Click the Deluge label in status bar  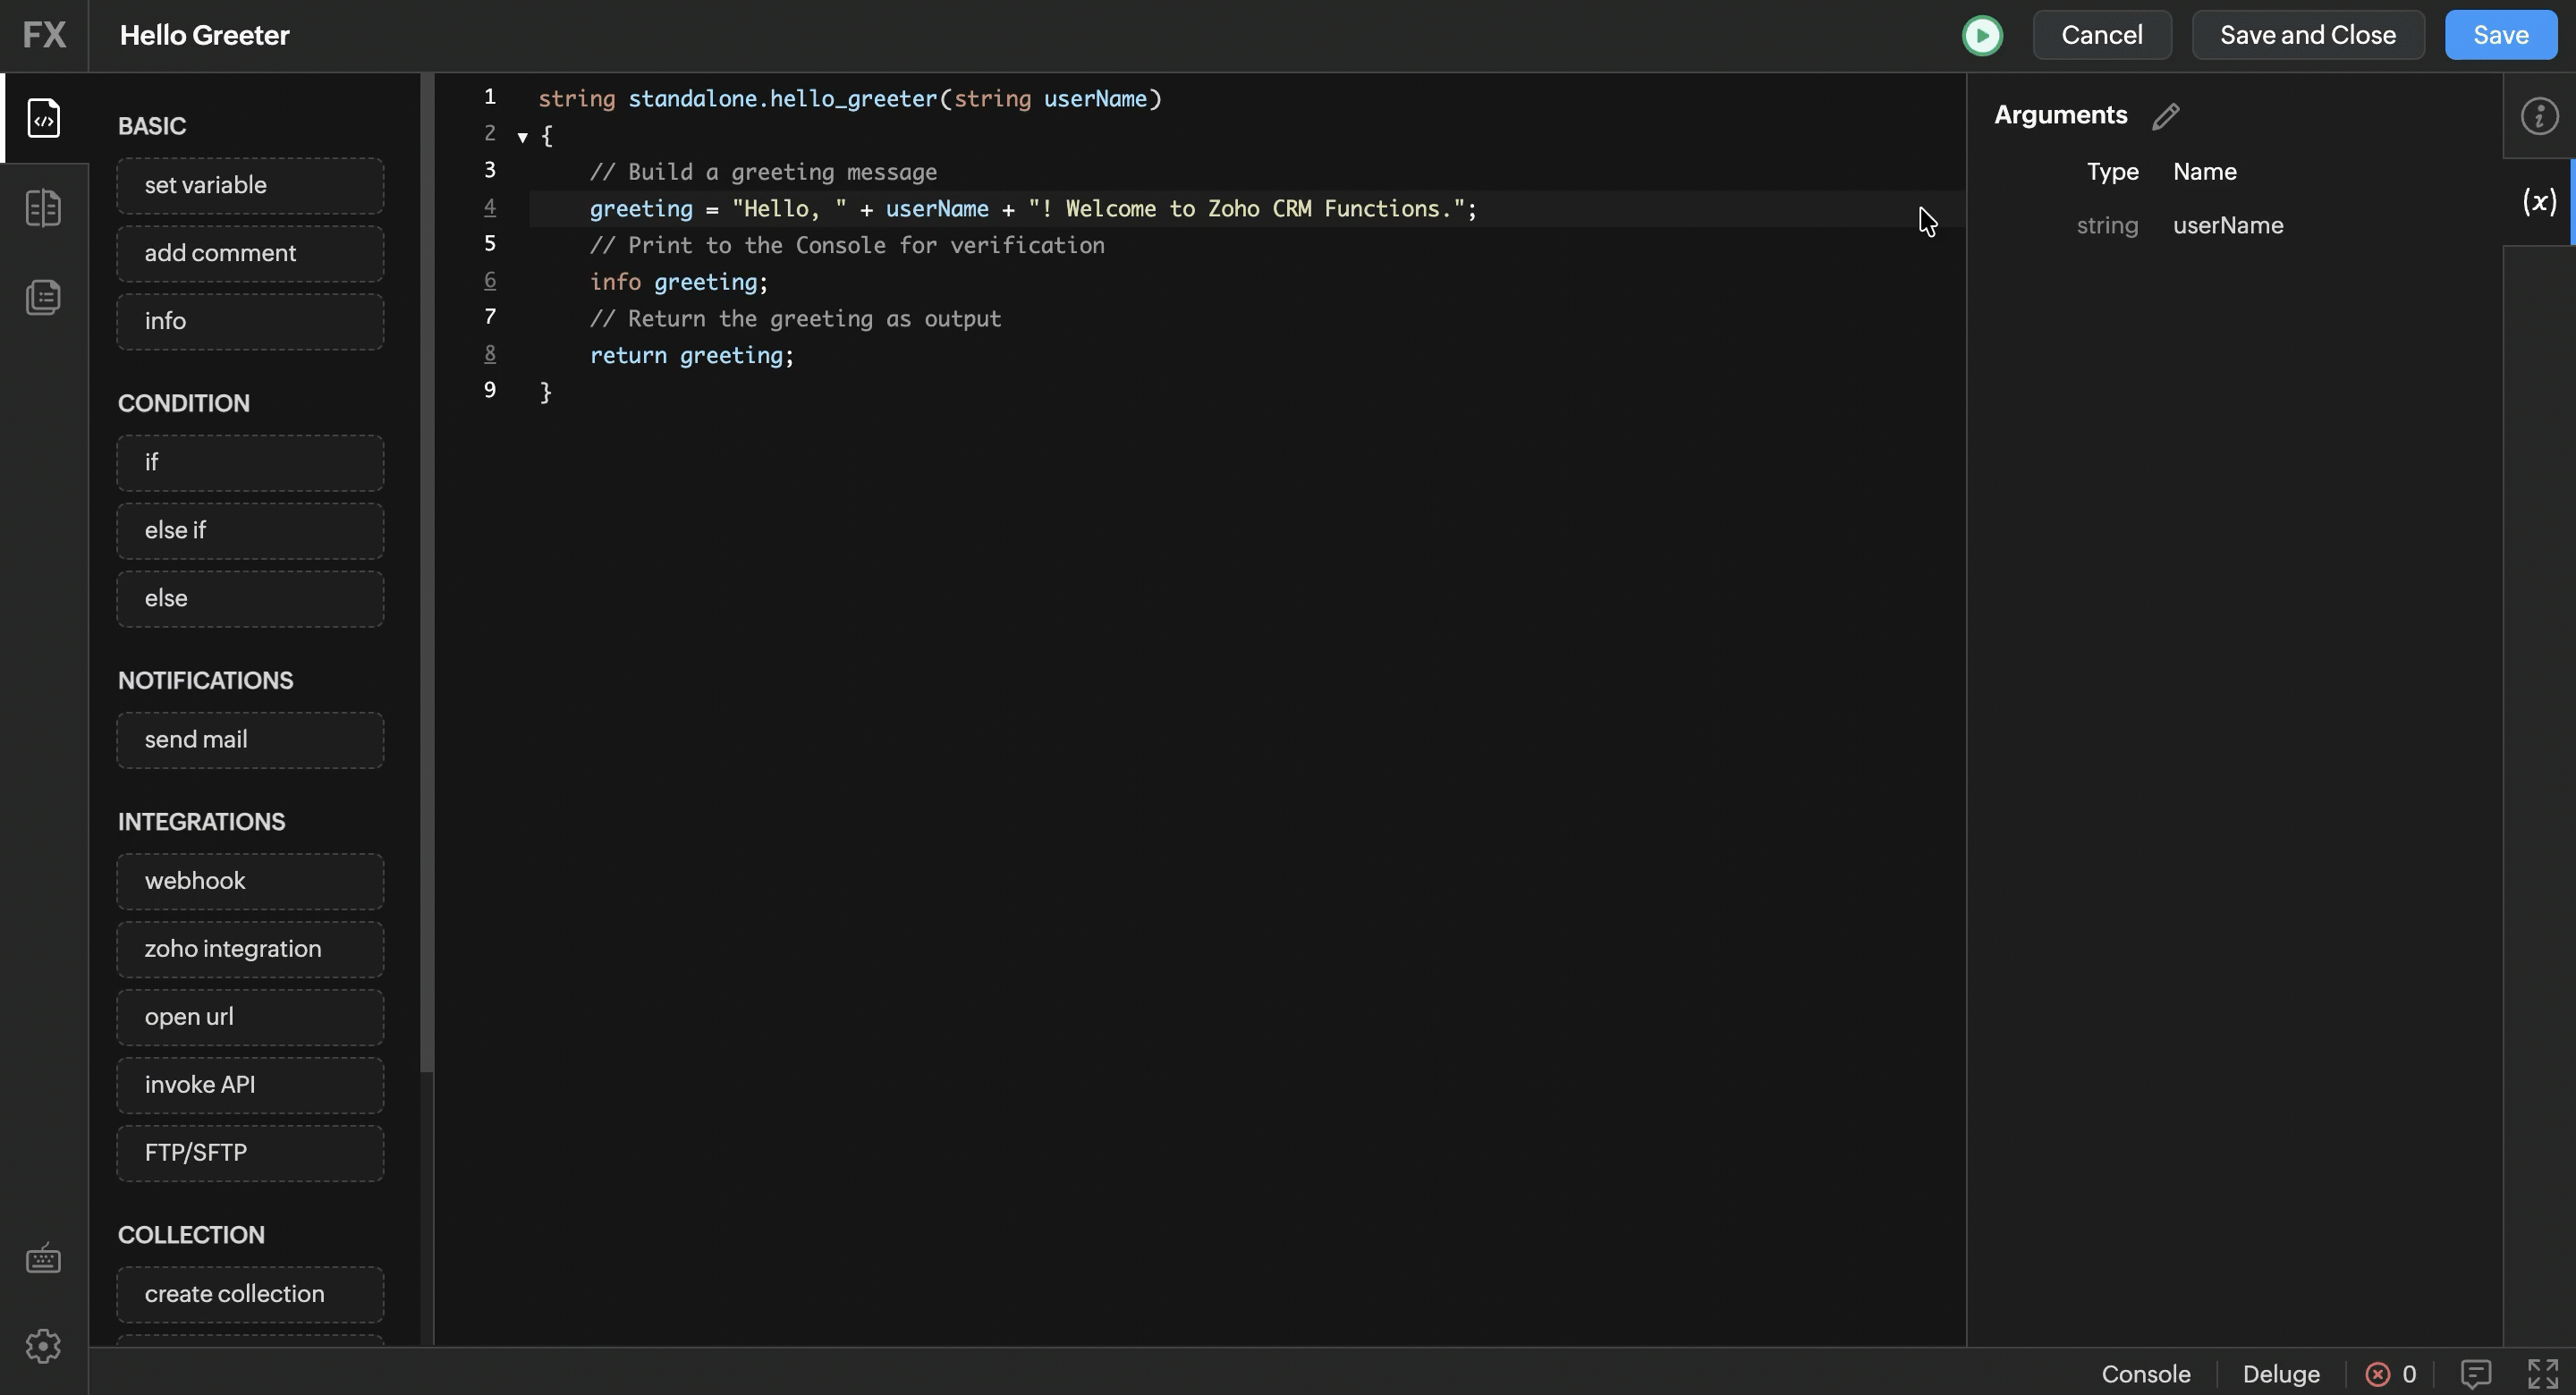coord(2281,1374)
